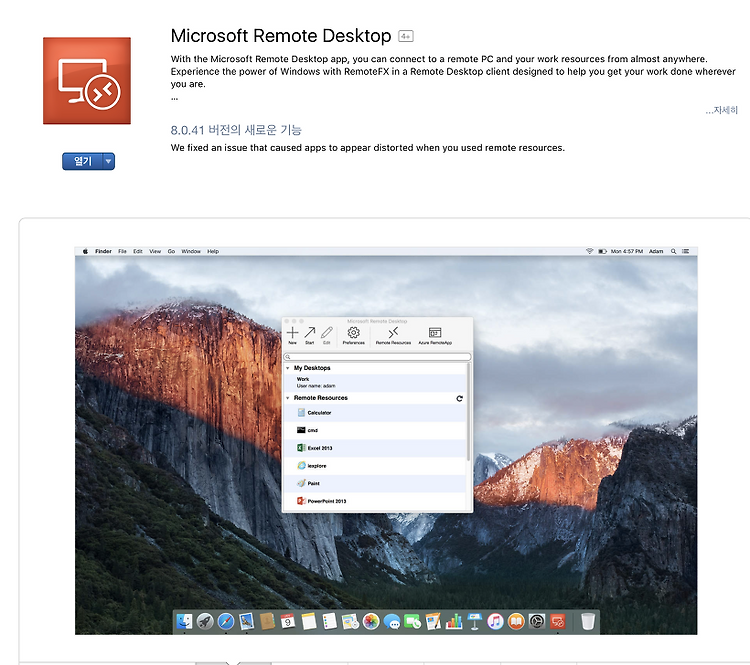This screenshot has width=750, height=665.
Task: Open System Preferences icon in the Dock
Action: point(537,621)
